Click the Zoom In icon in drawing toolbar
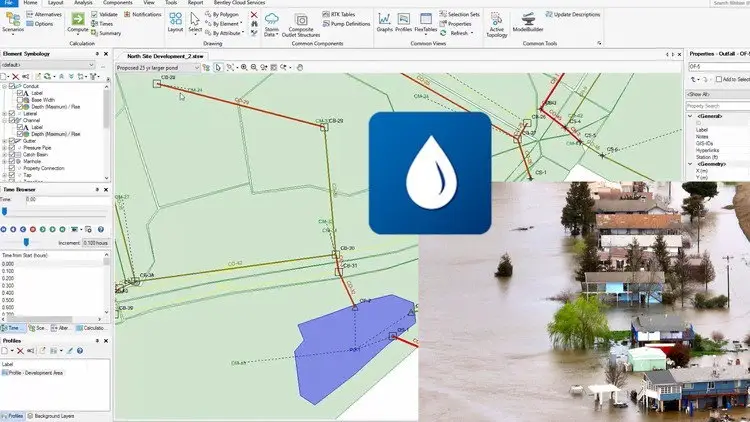The width and height of the screenshot is (750, 422). (244, 67)
